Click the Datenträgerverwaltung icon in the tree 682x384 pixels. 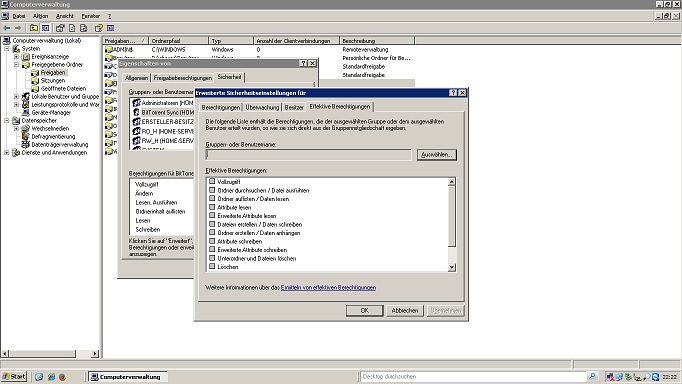coord(26,144)
